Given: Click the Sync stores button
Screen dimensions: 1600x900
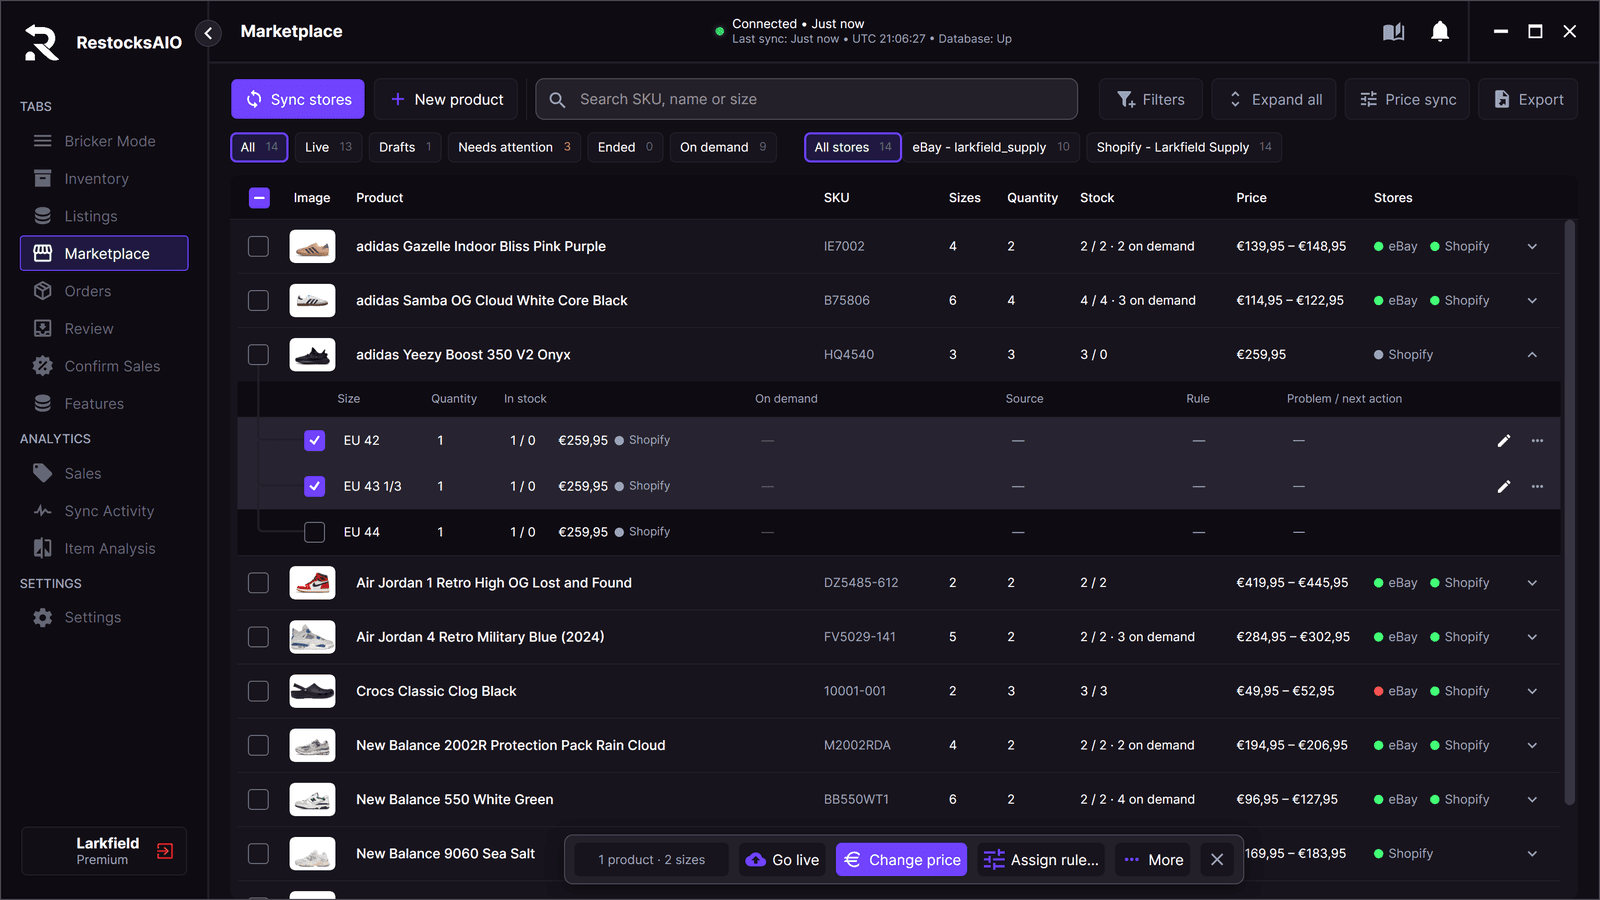Looking at the screenshot, I should [x=298, y=99].
